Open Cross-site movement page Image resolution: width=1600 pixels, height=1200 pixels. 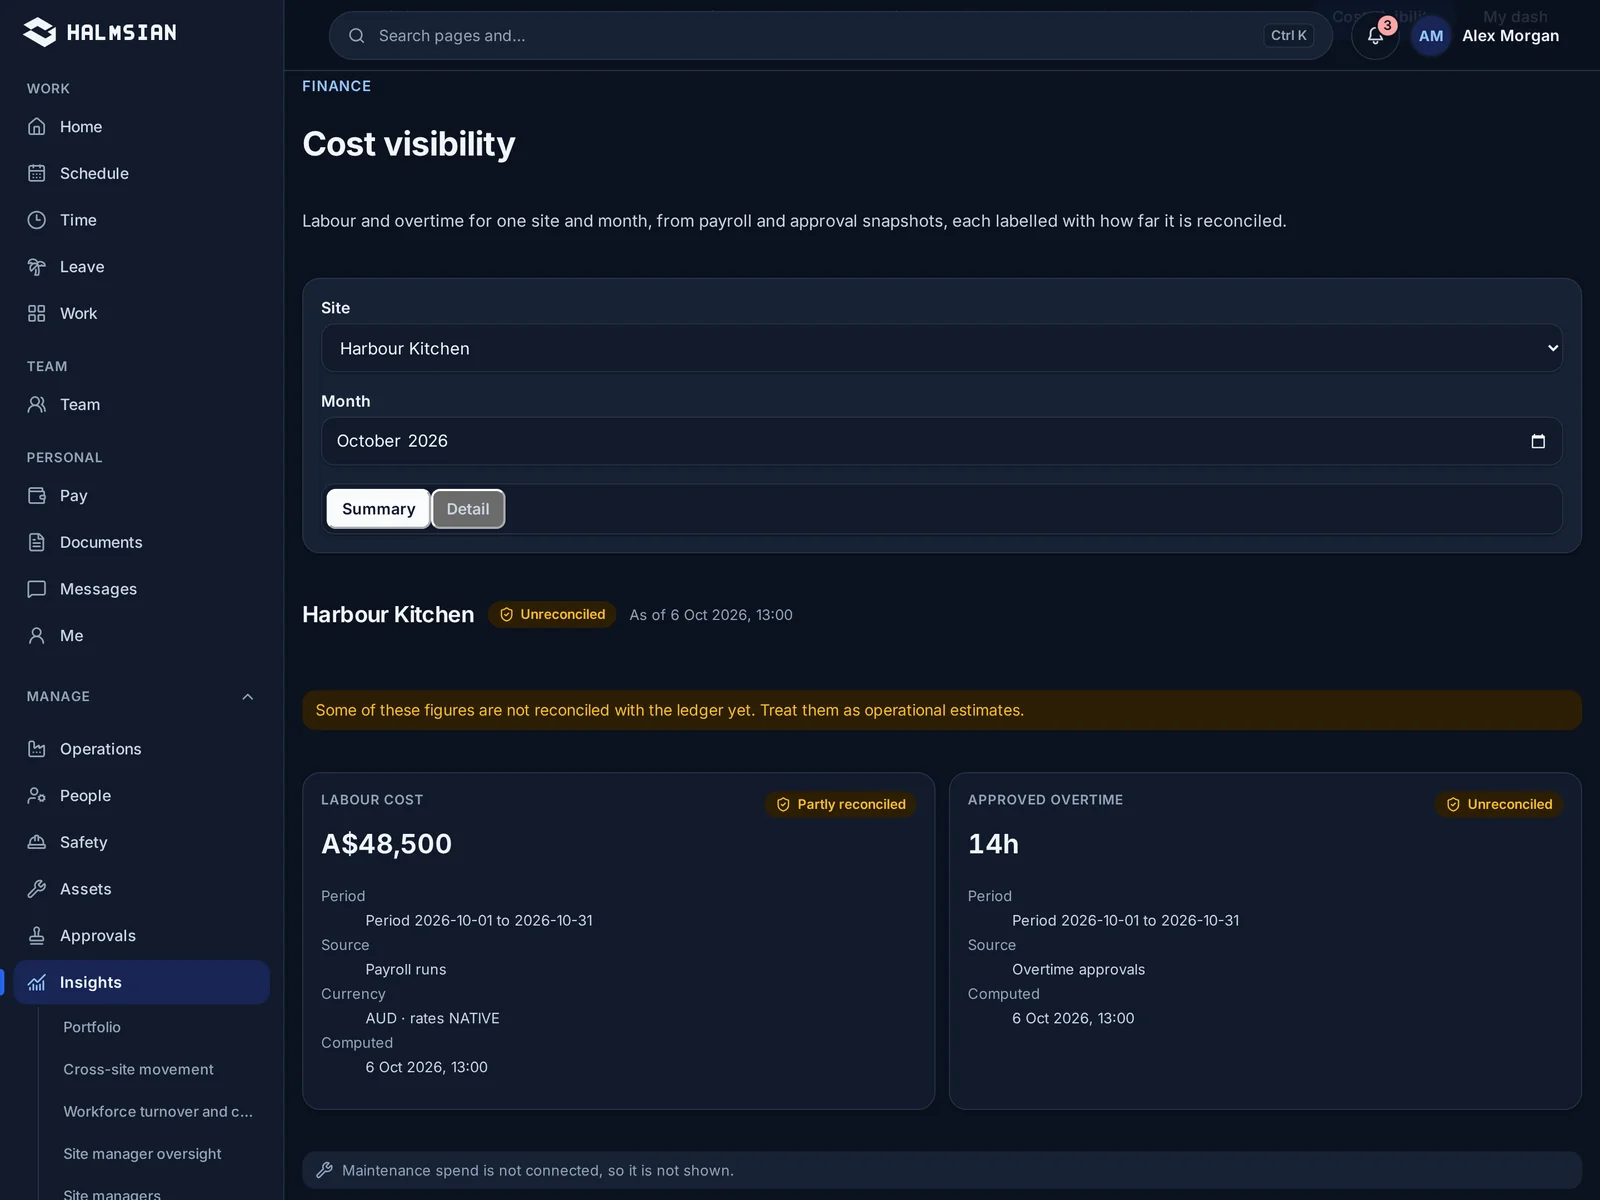(x=138, y=1069)
